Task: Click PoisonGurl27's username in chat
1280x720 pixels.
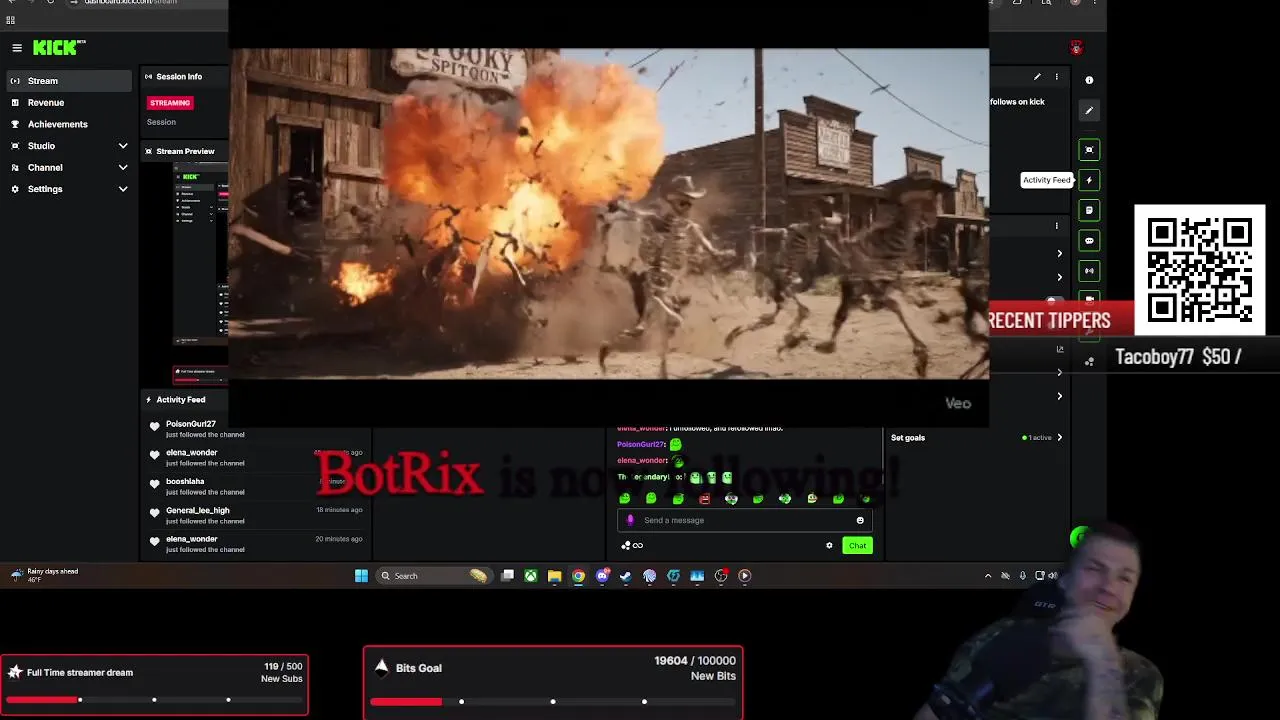Action: tap(641, 444)
